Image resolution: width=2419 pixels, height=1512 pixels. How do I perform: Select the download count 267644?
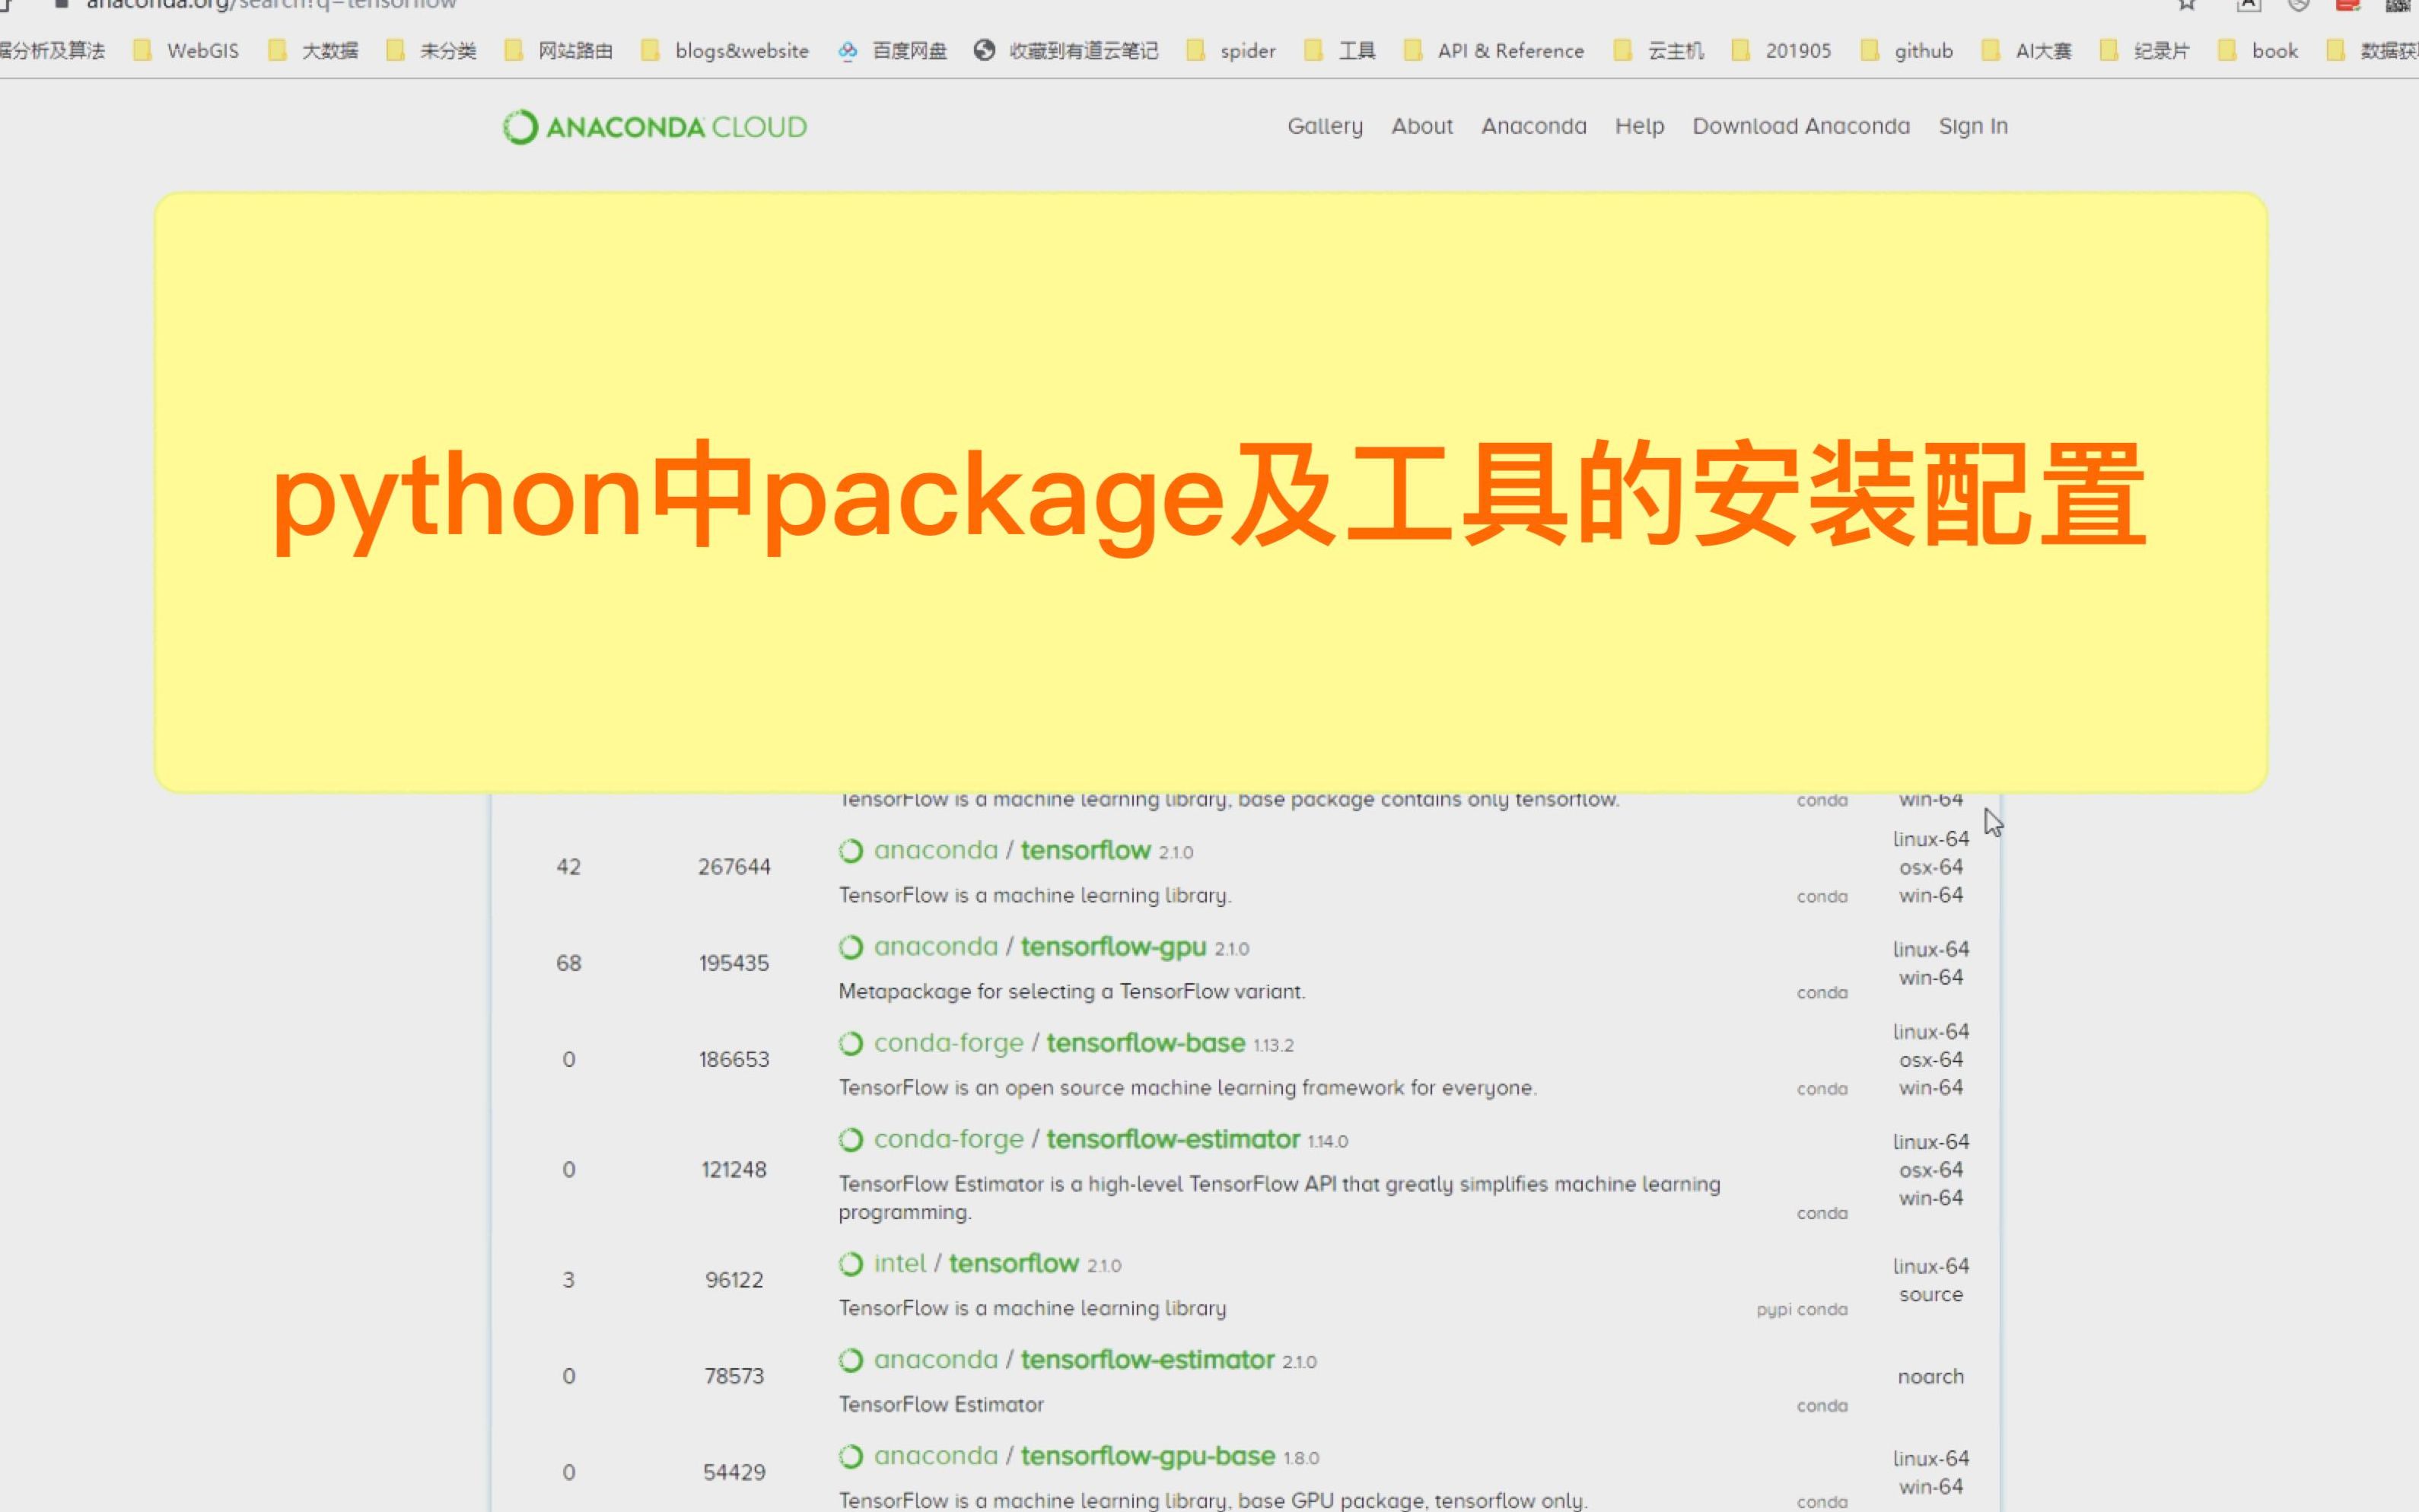tap(734, 867)
